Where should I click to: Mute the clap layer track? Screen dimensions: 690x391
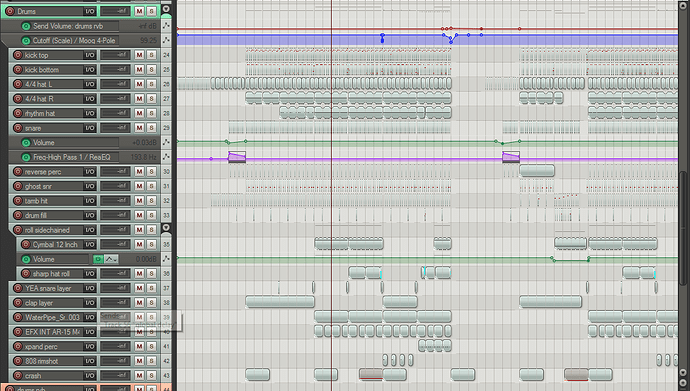tap(139, 303)
